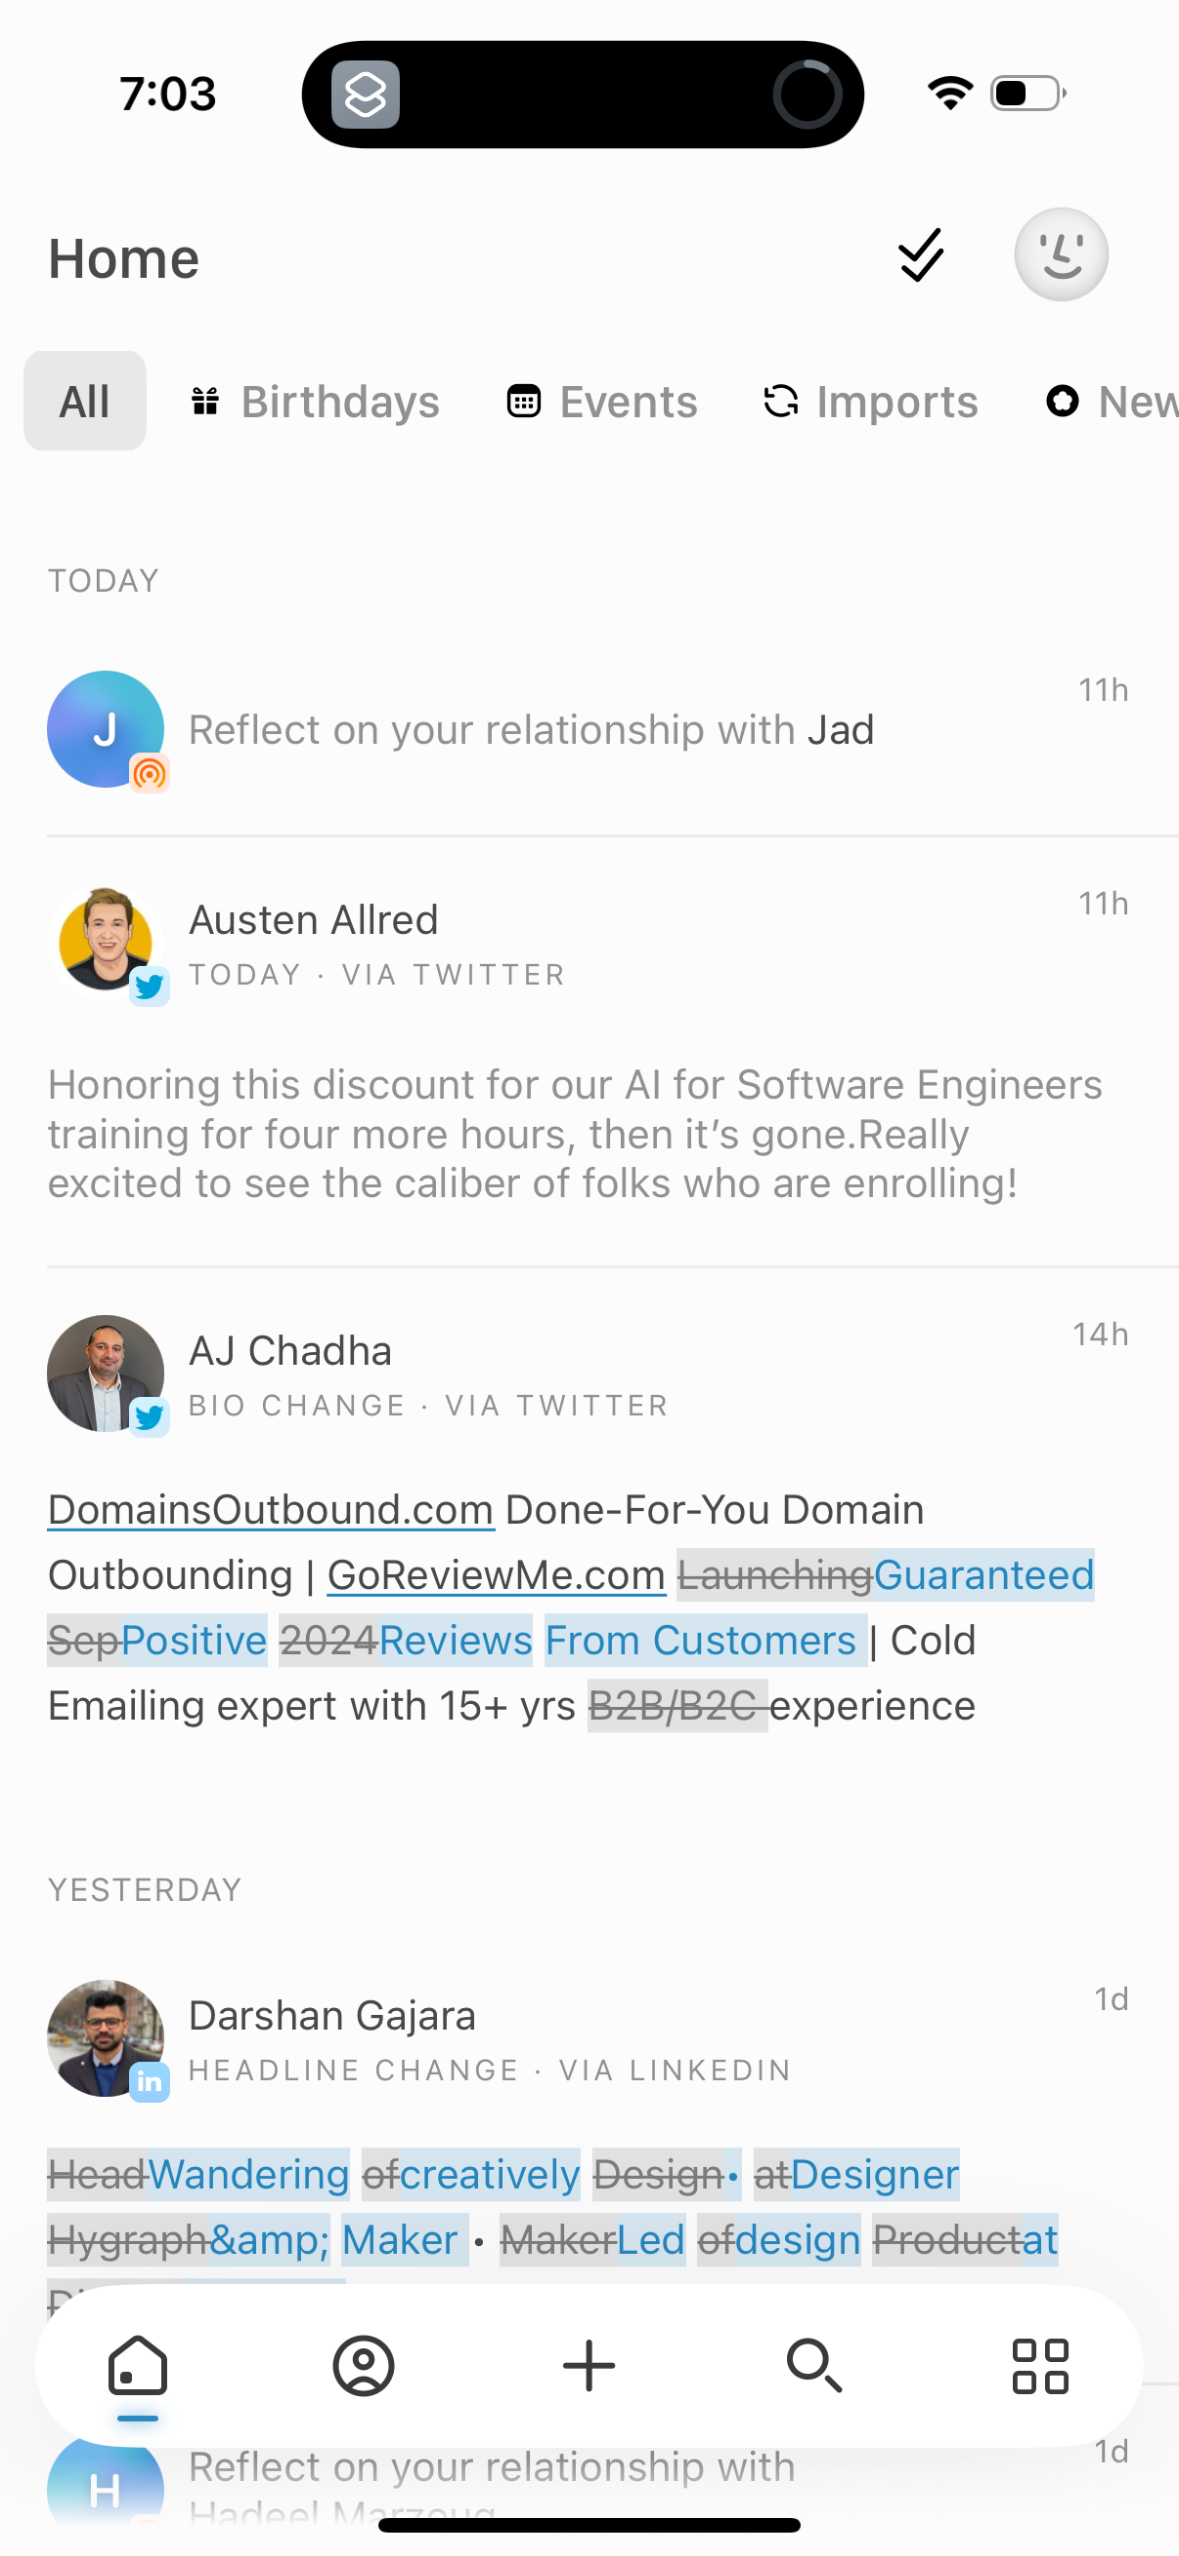Open the grid apps icon in bottom bar
The width and height of the screenshot is (1179, 2556).
coord(1040,2366)
